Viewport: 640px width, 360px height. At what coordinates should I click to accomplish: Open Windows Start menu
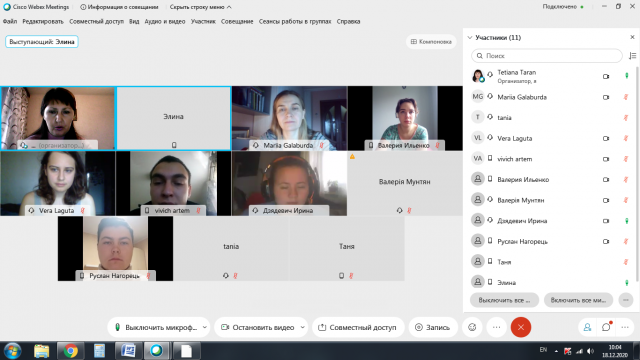pyautogui.click(x=12, y=351)
